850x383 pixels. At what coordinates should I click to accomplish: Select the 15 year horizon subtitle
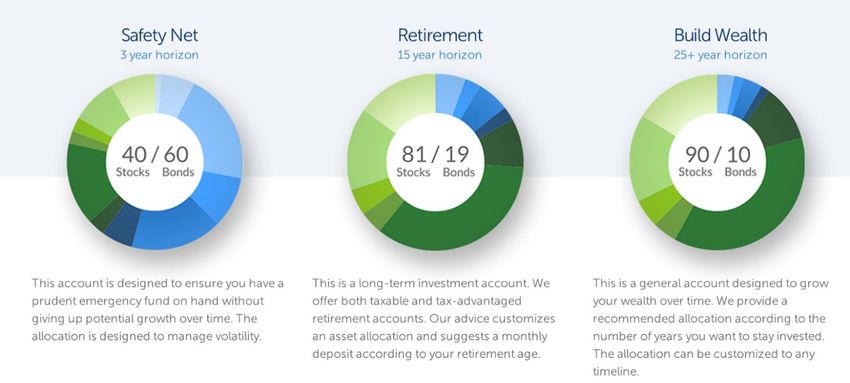tap(440, 55)
